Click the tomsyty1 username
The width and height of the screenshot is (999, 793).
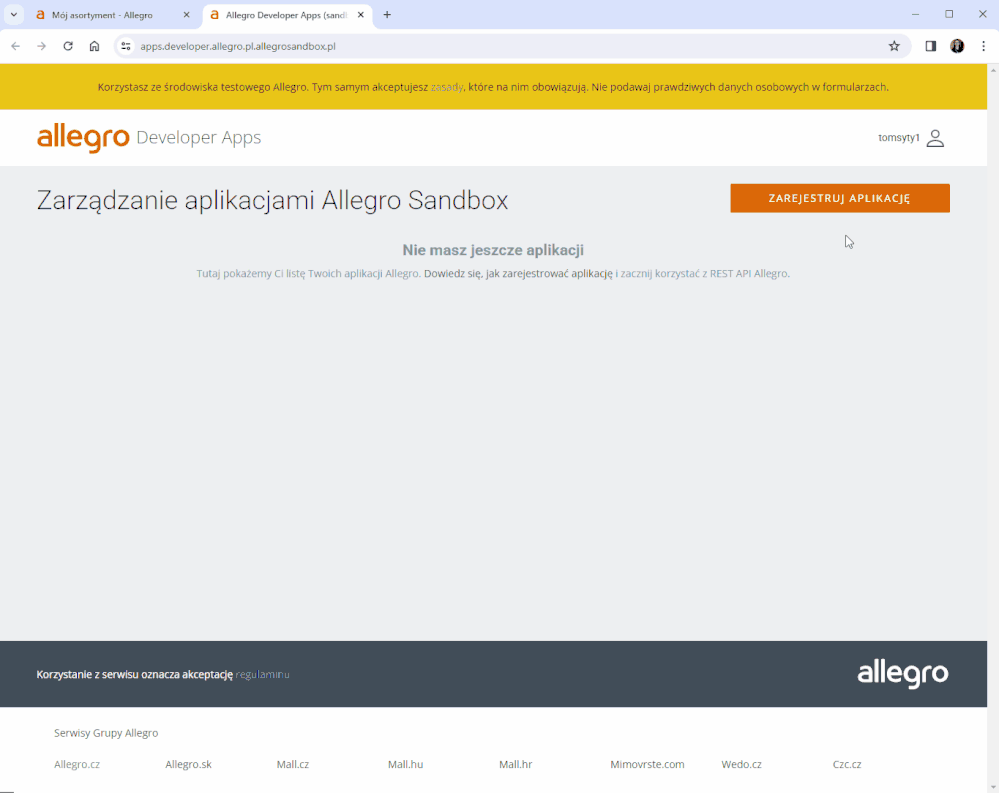tap(898, 138)
